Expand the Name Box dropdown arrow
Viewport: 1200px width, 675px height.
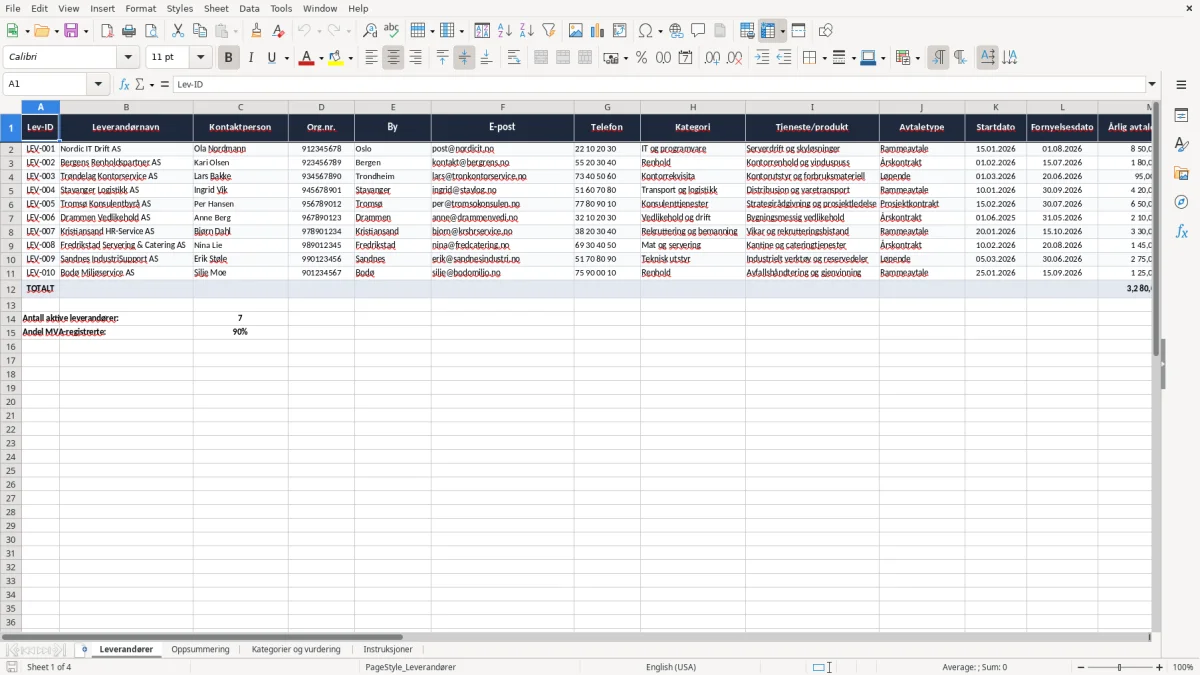[x=98, y=85]
